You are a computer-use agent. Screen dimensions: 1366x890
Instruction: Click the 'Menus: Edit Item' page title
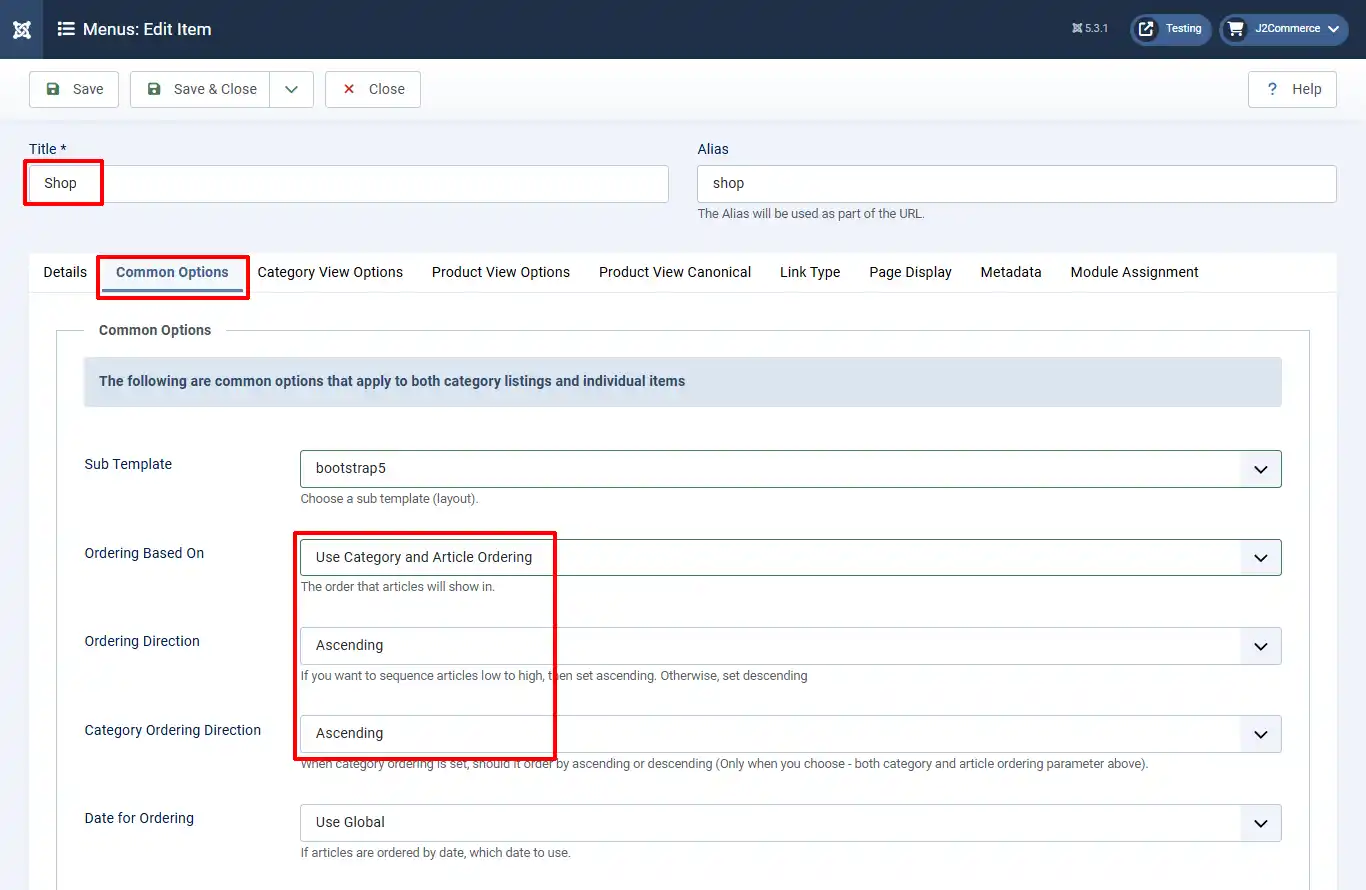point(147,29)
